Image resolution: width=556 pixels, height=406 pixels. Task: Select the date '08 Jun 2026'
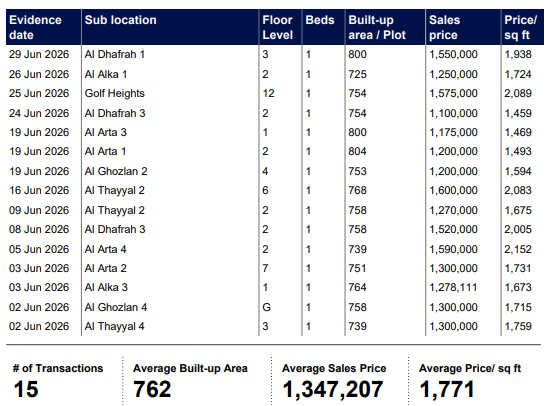pyautogui.click(x=39, y=229)
